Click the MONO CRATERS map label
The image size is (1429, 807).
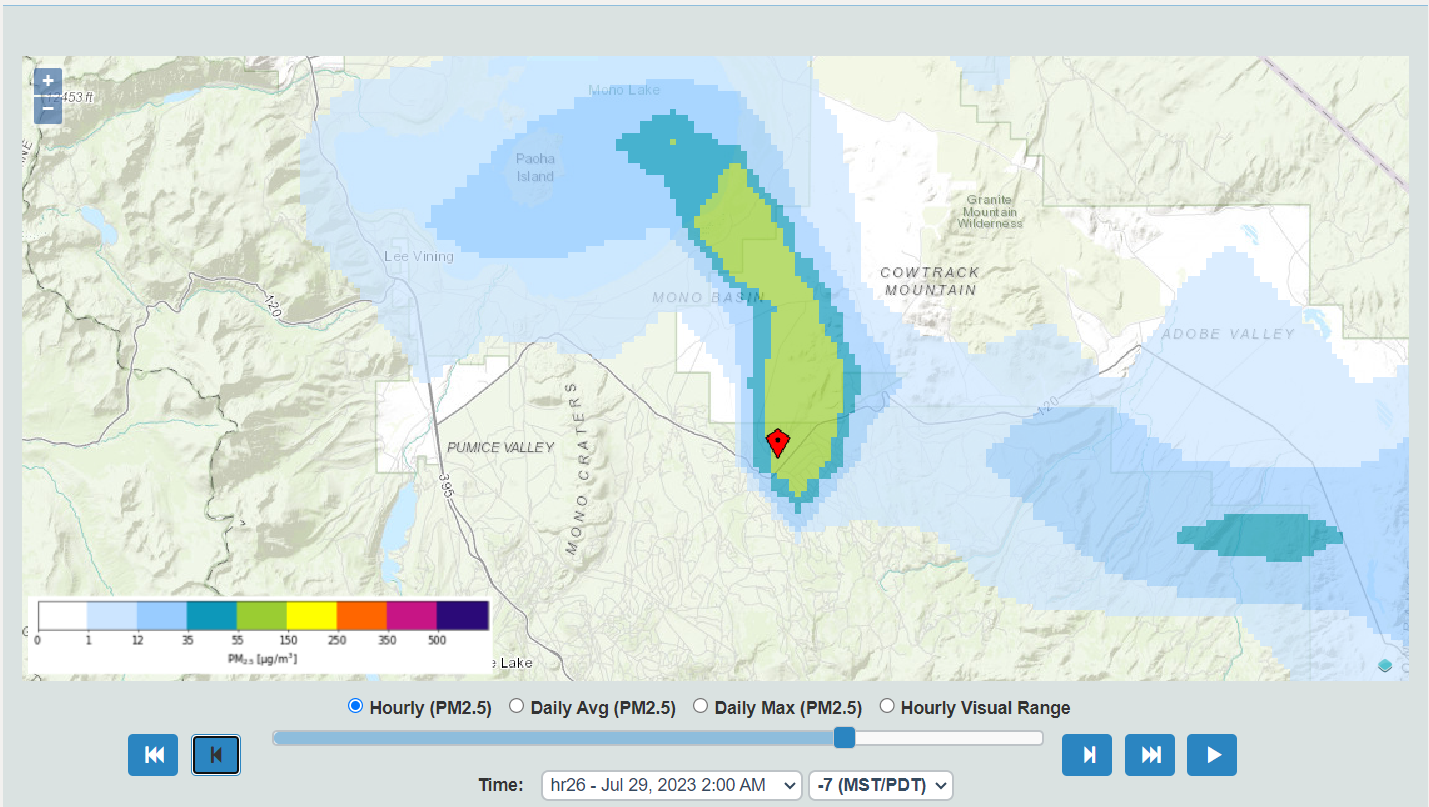(x=573, y=468)
